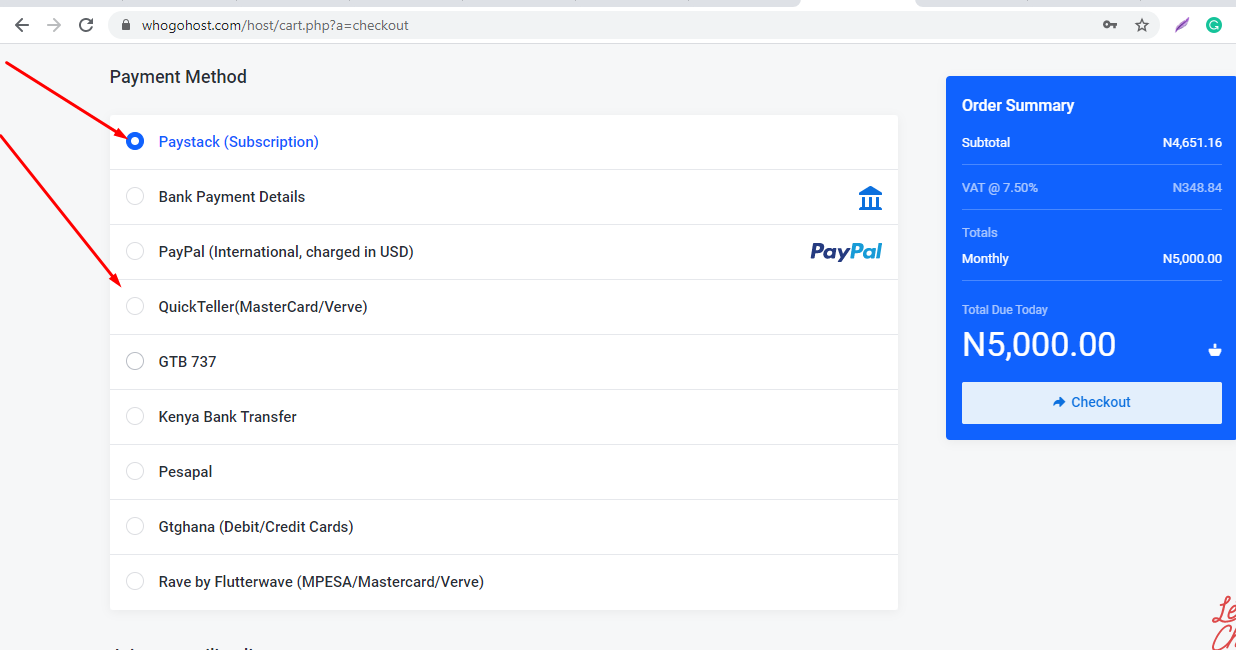
Task: Choose Rave by Flutterwave radio button
Action: click(x=135, y=582)
